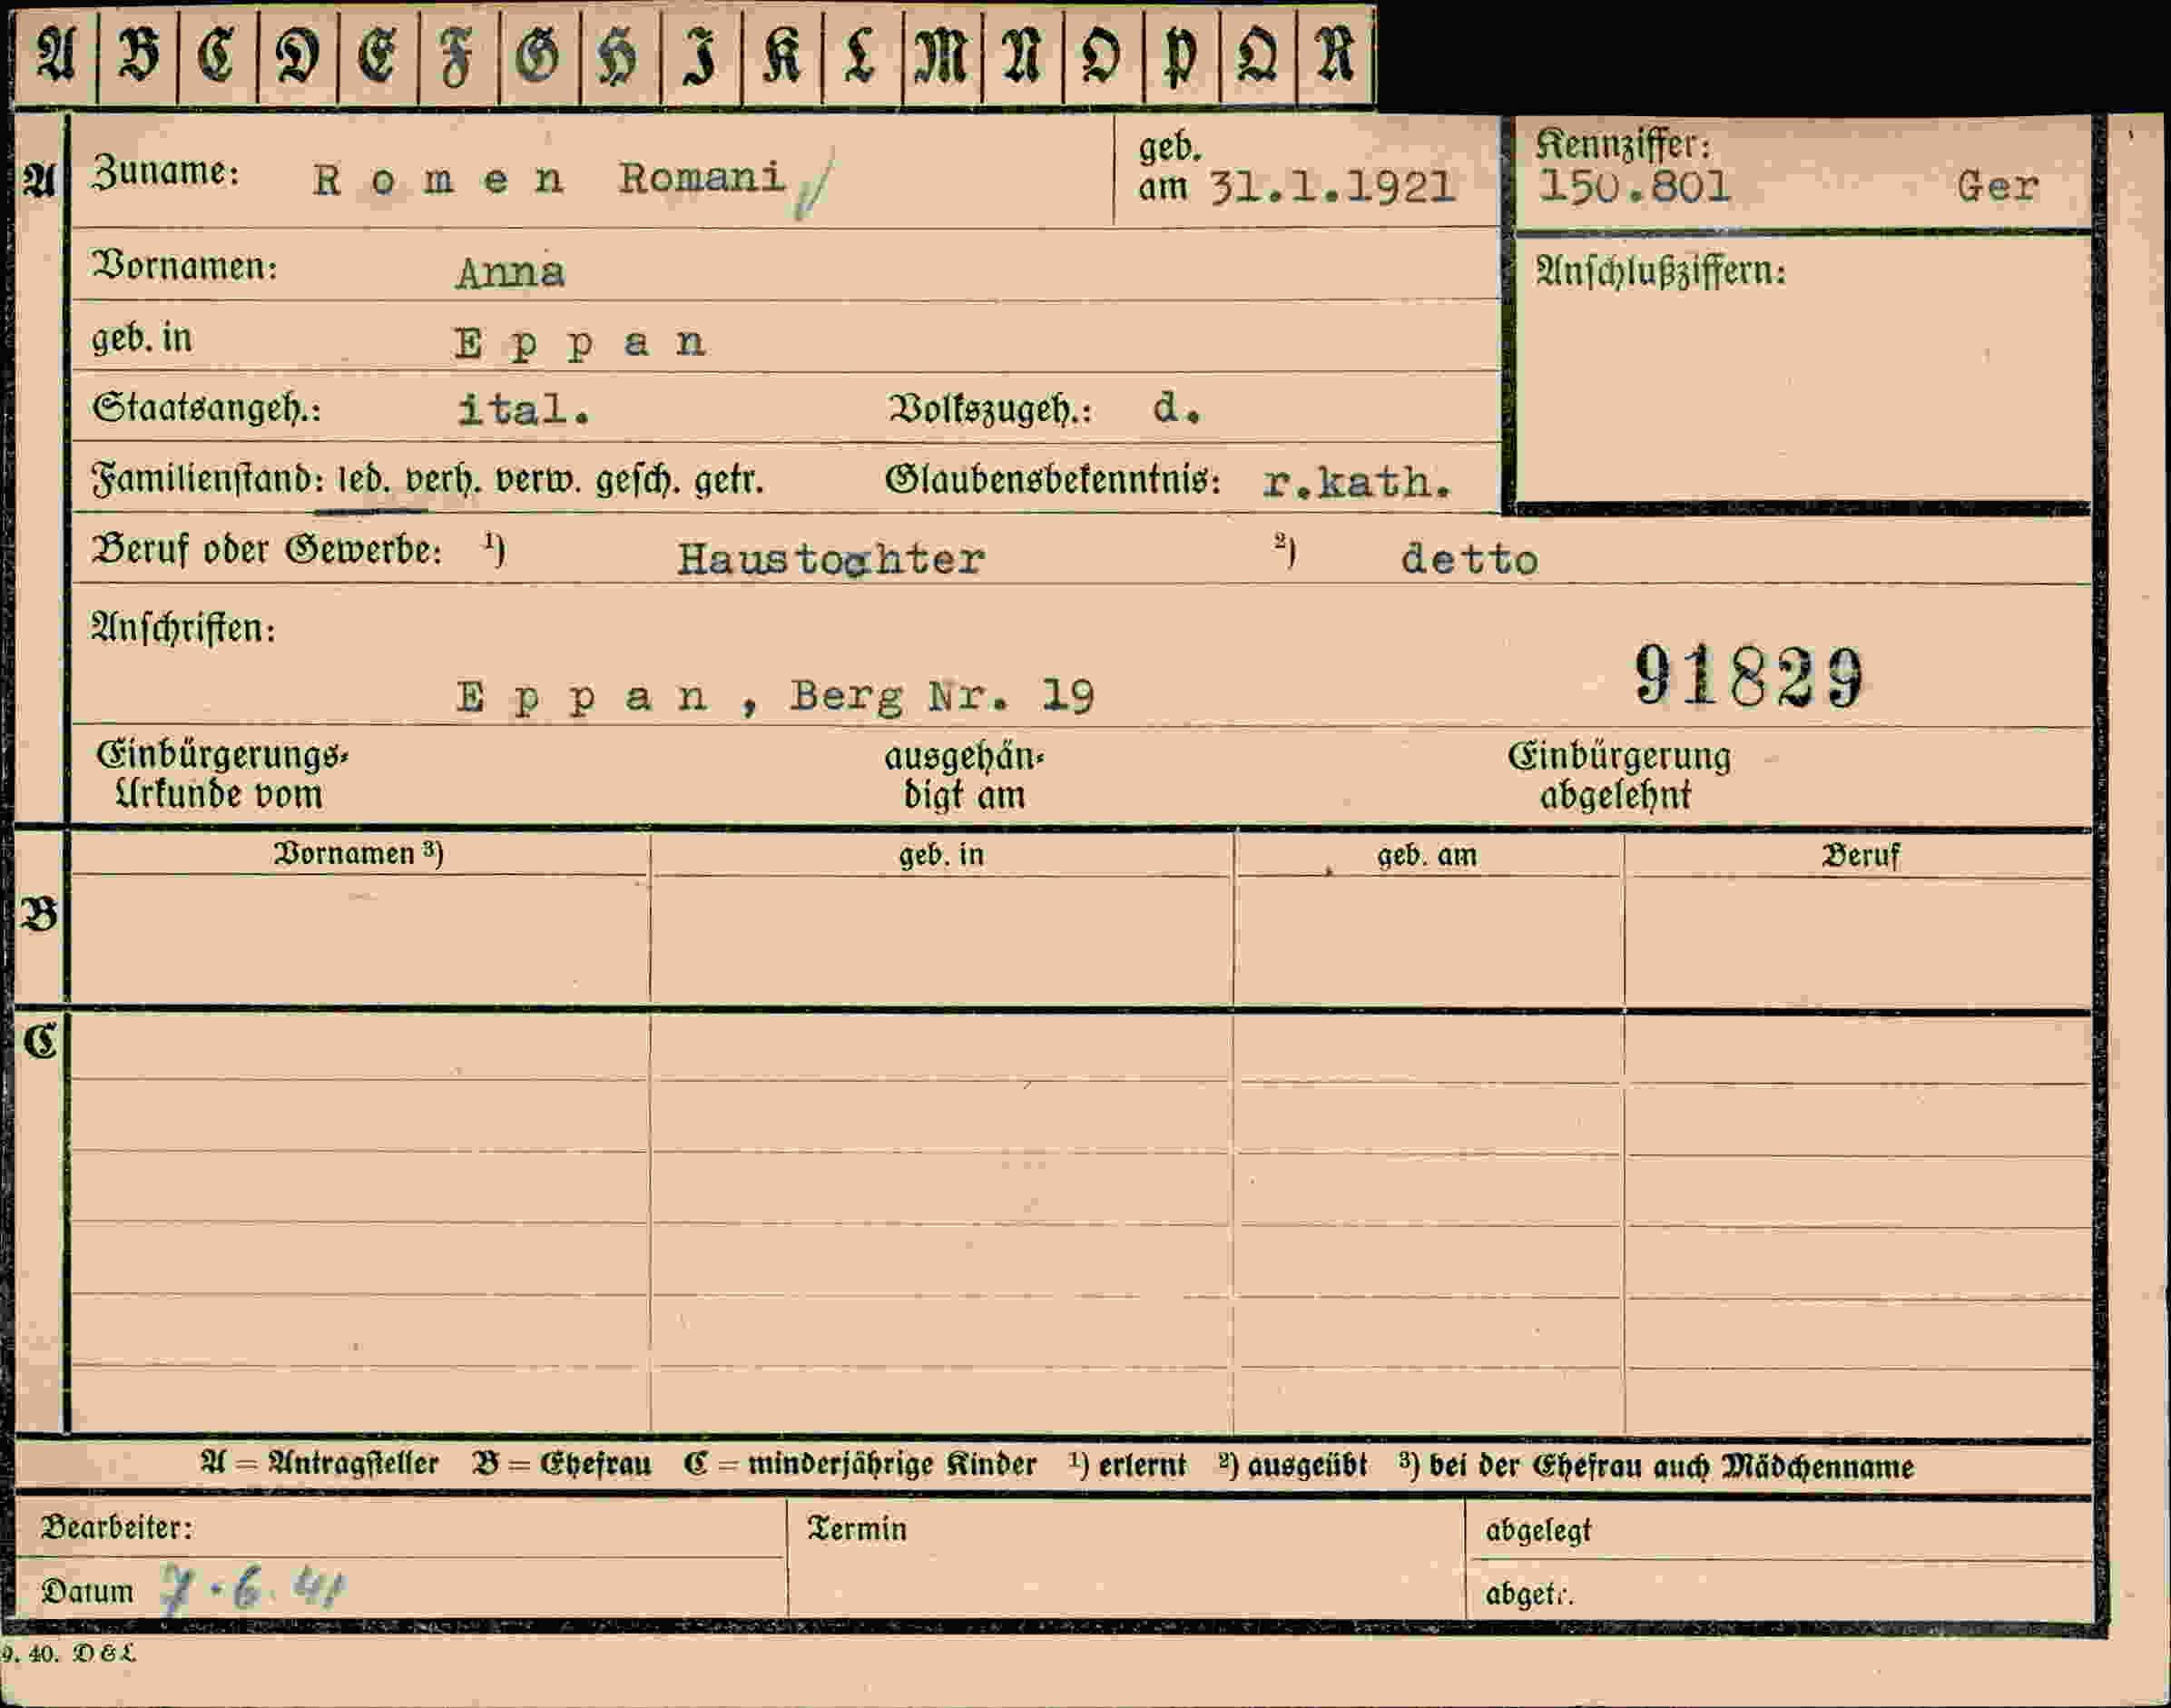The image size is (2171, 1708).
Task: Click the citizenship value 'ital.'
Action: 524,409
